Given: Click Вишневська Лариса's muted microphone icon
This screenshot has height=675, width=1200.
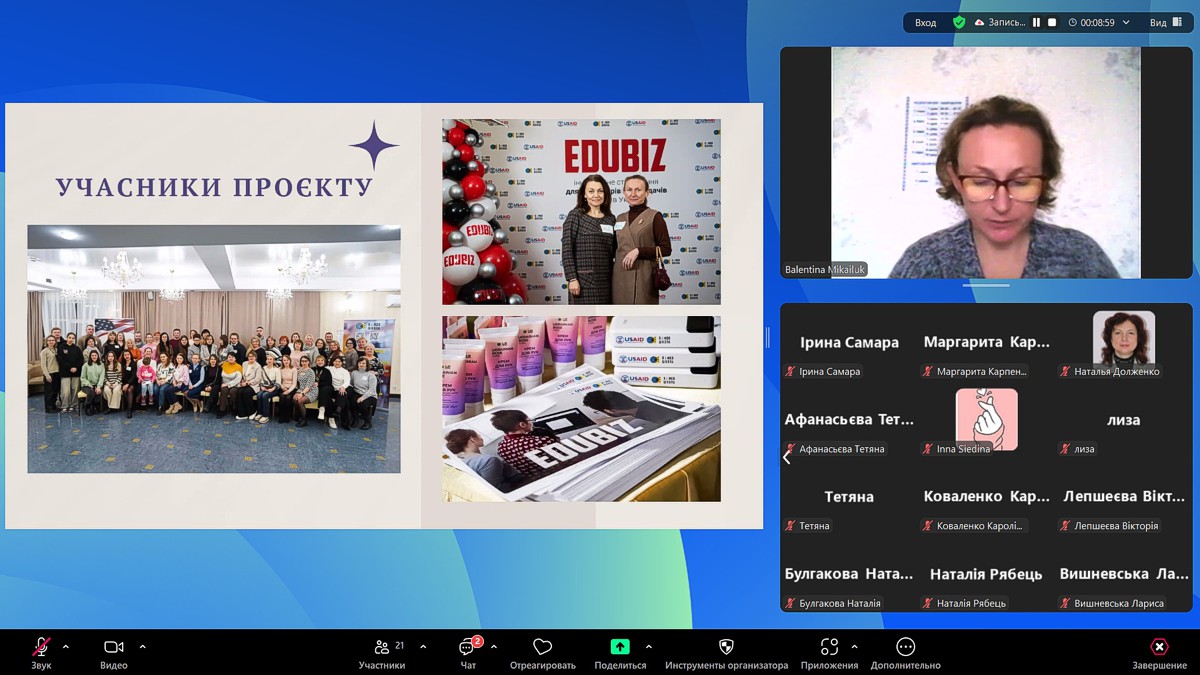Looking at the screenshot, I should click(1066, 604).
